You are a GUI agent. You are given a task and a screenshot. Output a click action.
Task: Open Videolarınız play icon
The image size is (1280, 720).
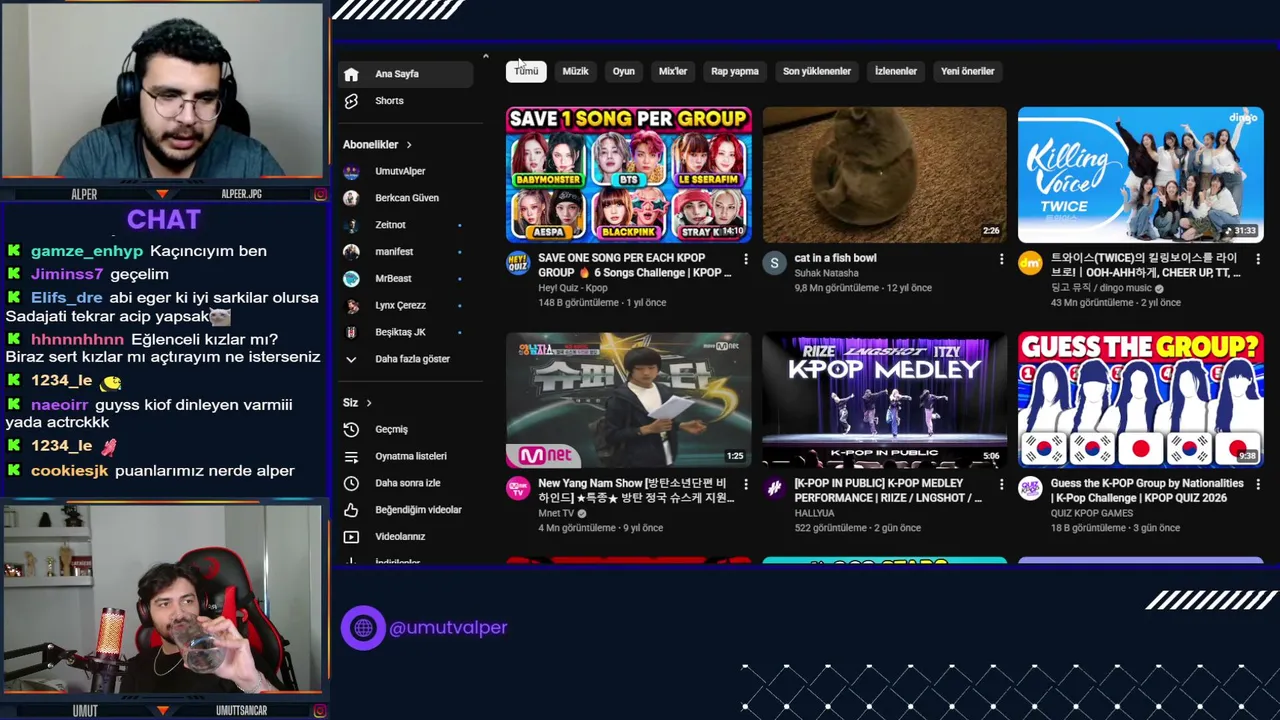pos(351,537)
